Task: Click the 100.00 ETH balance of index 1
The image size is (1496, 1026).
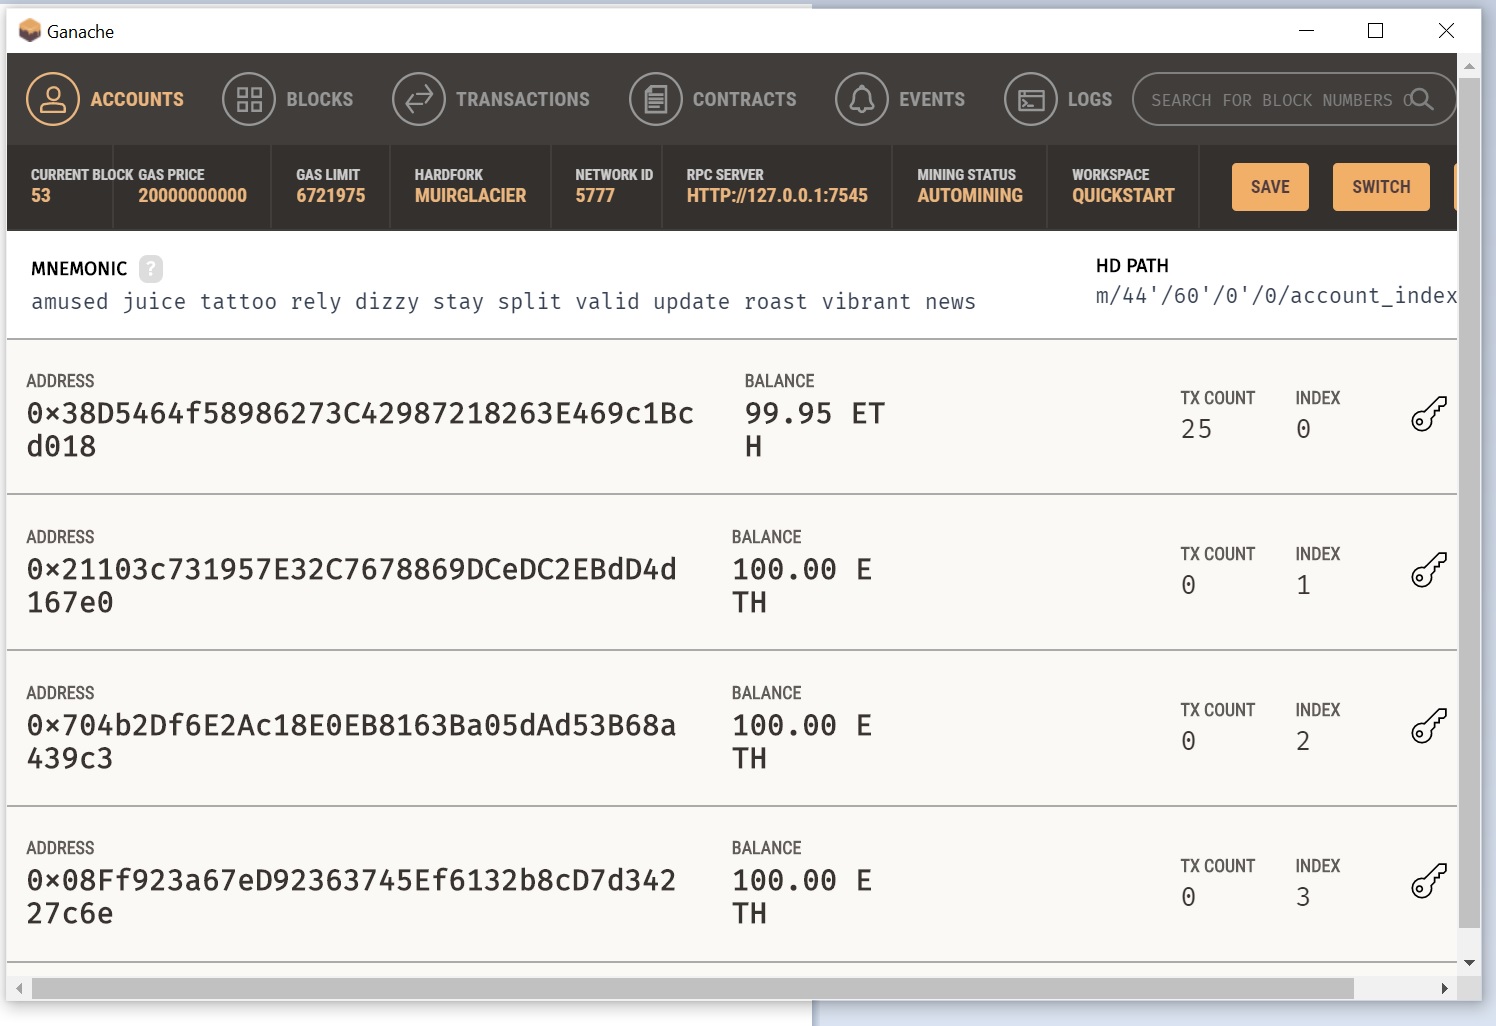Action: (x=802, y=586)
